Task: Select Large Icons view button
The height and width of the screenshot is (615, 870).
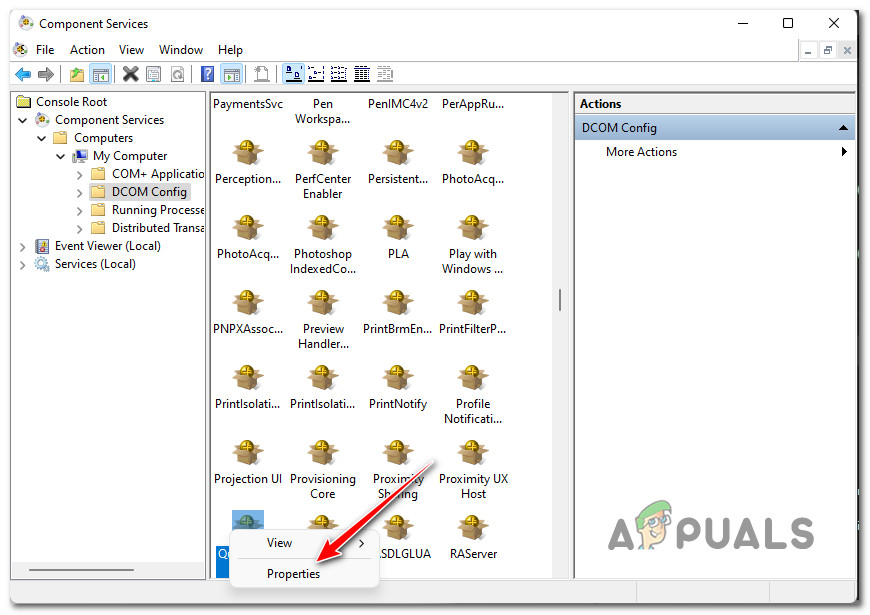Action: tap(294, 74)
